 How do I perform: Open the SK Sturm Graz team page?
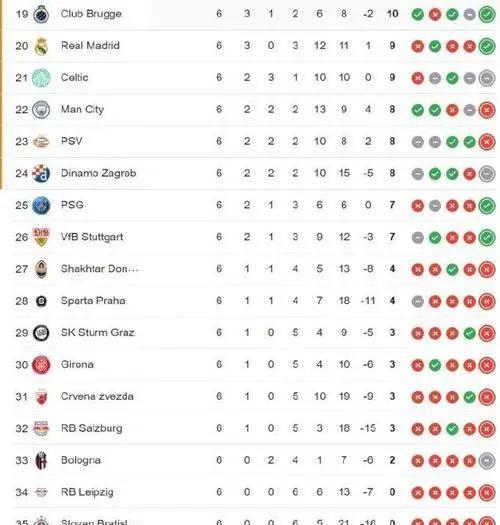coord(97,332)
